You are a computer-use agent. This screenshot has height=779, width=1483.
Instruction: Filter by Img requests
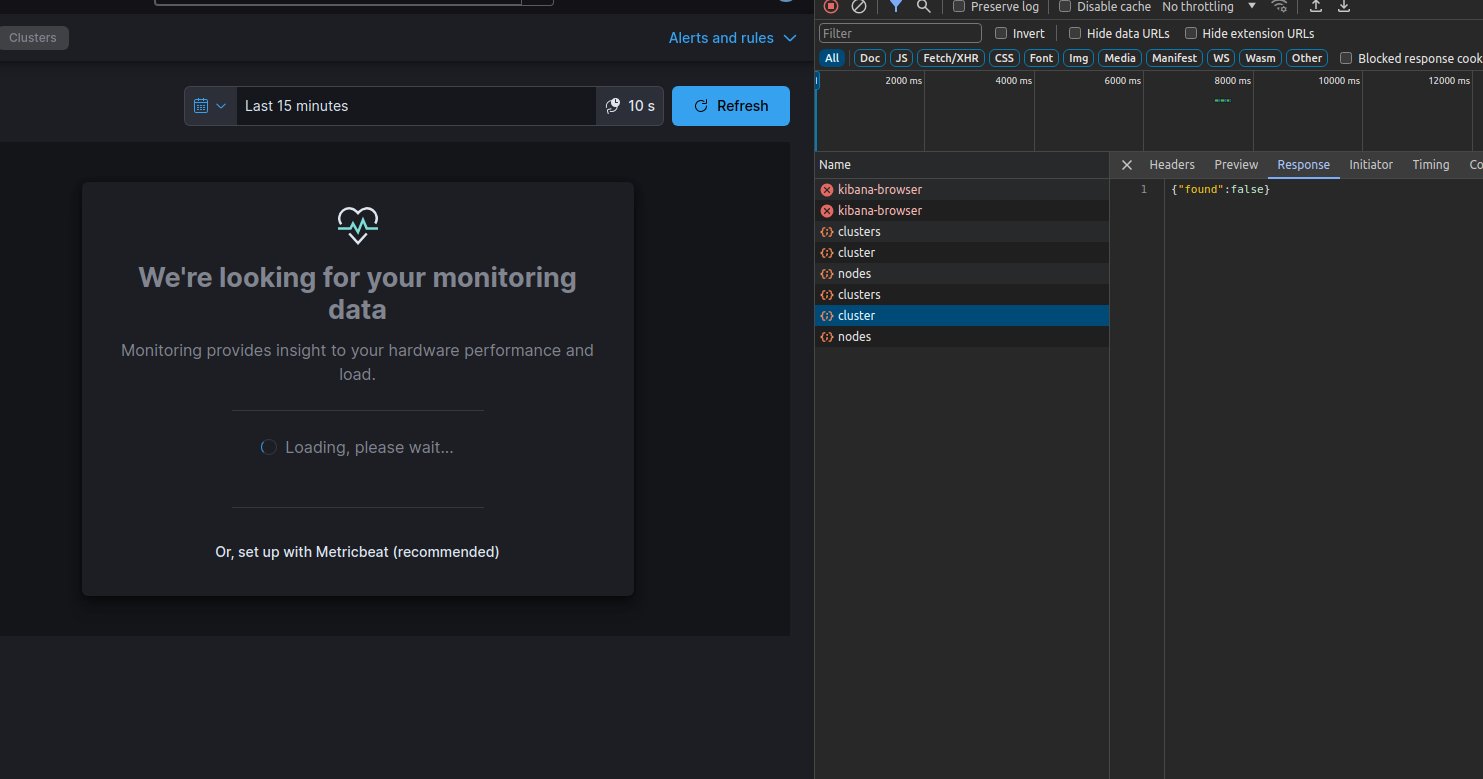pos(1078,58)
